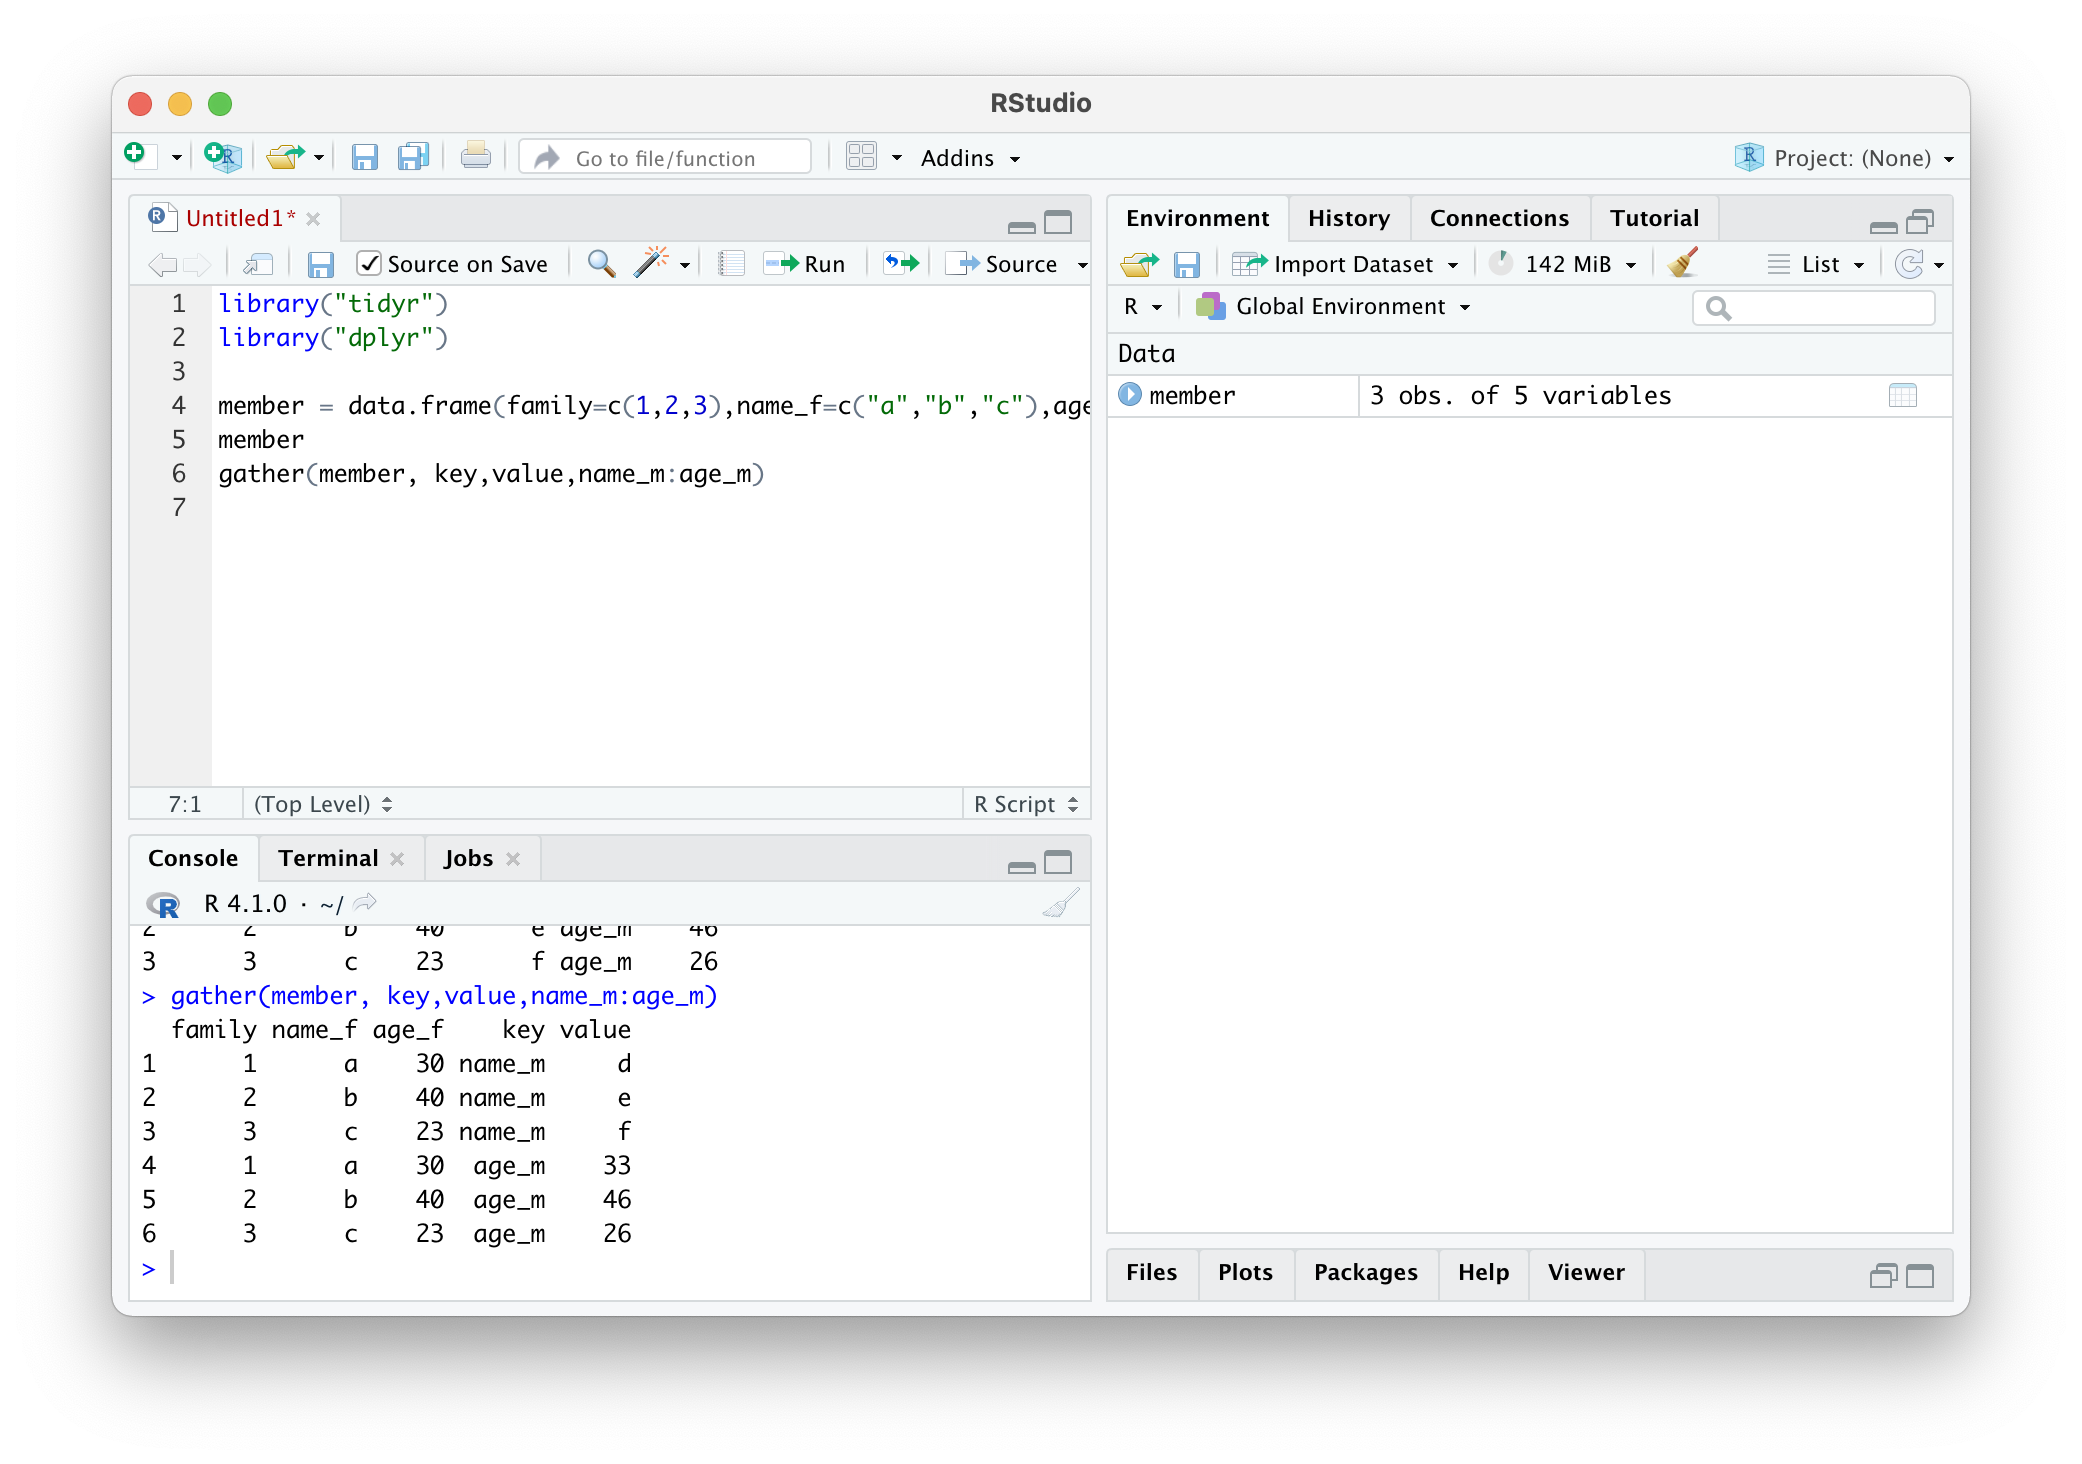This screenshot has width=2082, height=1464.
Task: Clear environment objects broom icon
Action: [x=1684, y=263]
